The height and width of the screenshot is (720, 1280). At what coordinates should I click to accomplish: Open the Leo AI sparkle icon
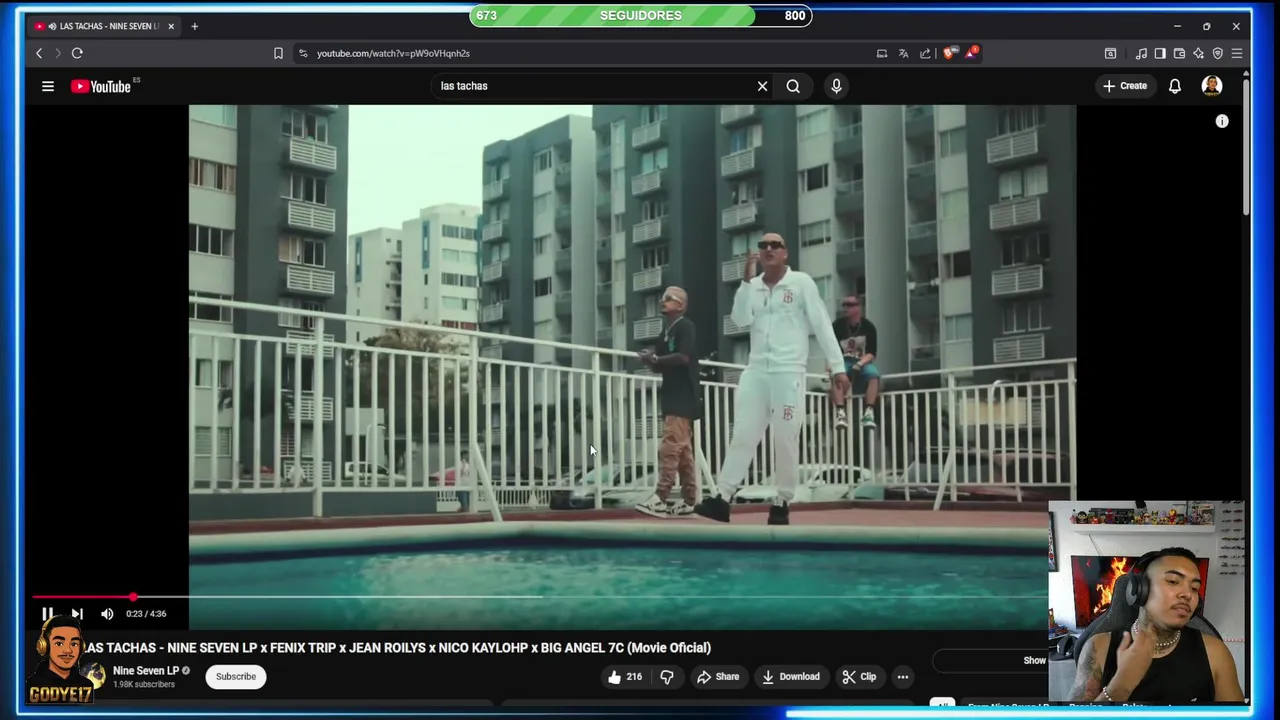pyautogui.click(x=1198, y=53)
